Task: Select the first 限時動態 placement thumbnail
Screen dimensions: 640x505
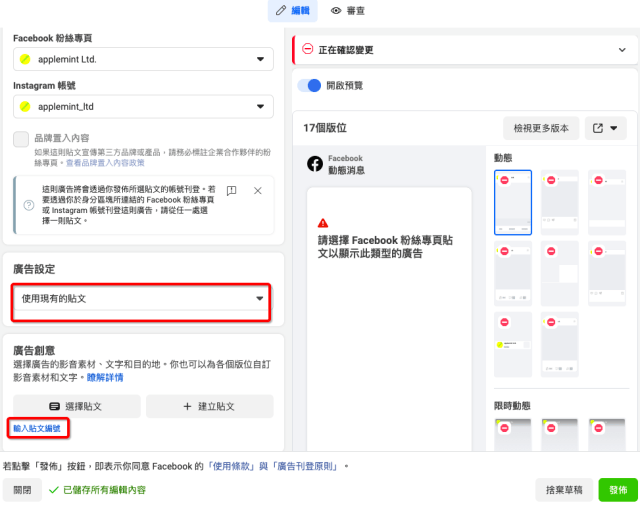Action: click(513, 435)
